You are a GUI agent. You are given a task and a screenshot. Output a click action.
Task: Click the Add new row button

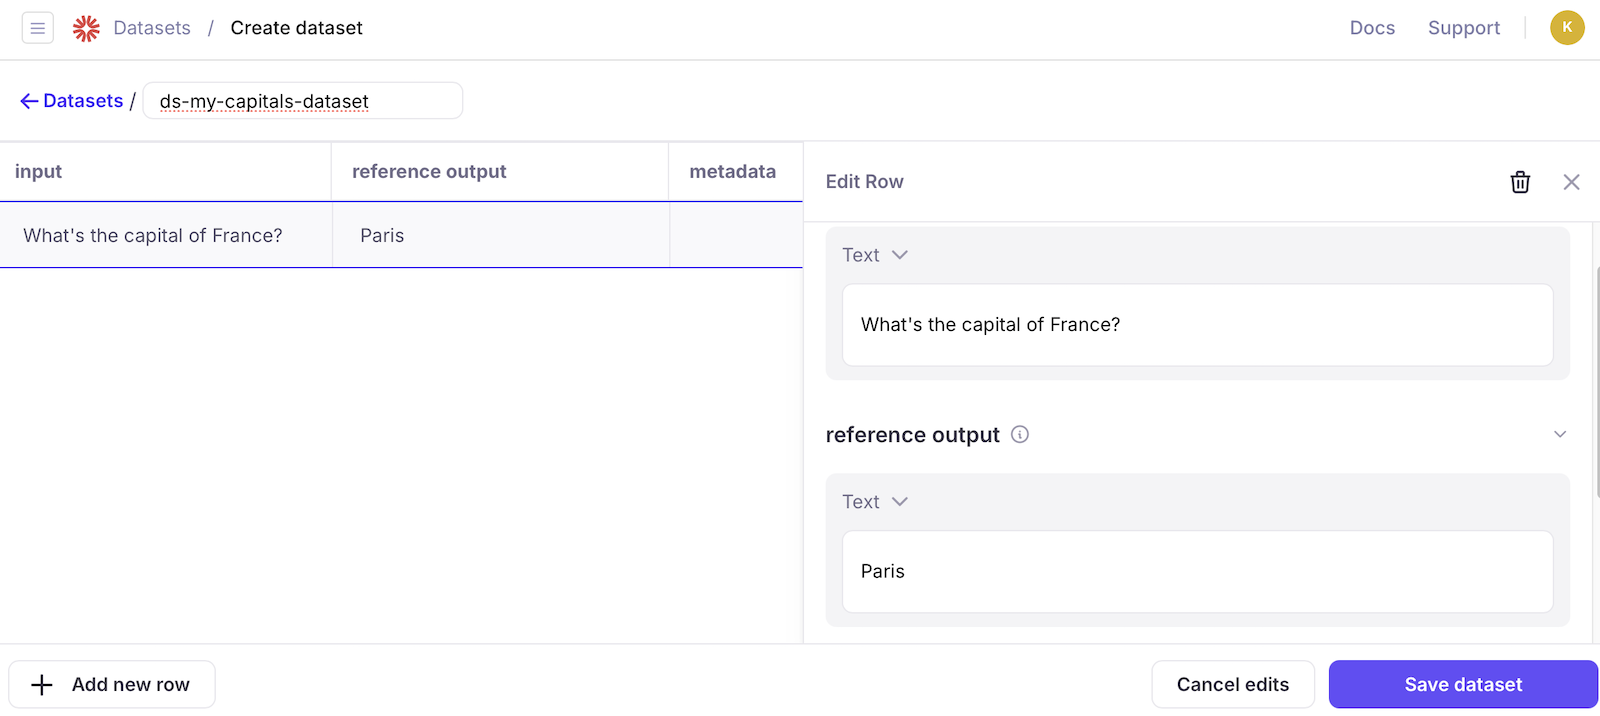112,684
